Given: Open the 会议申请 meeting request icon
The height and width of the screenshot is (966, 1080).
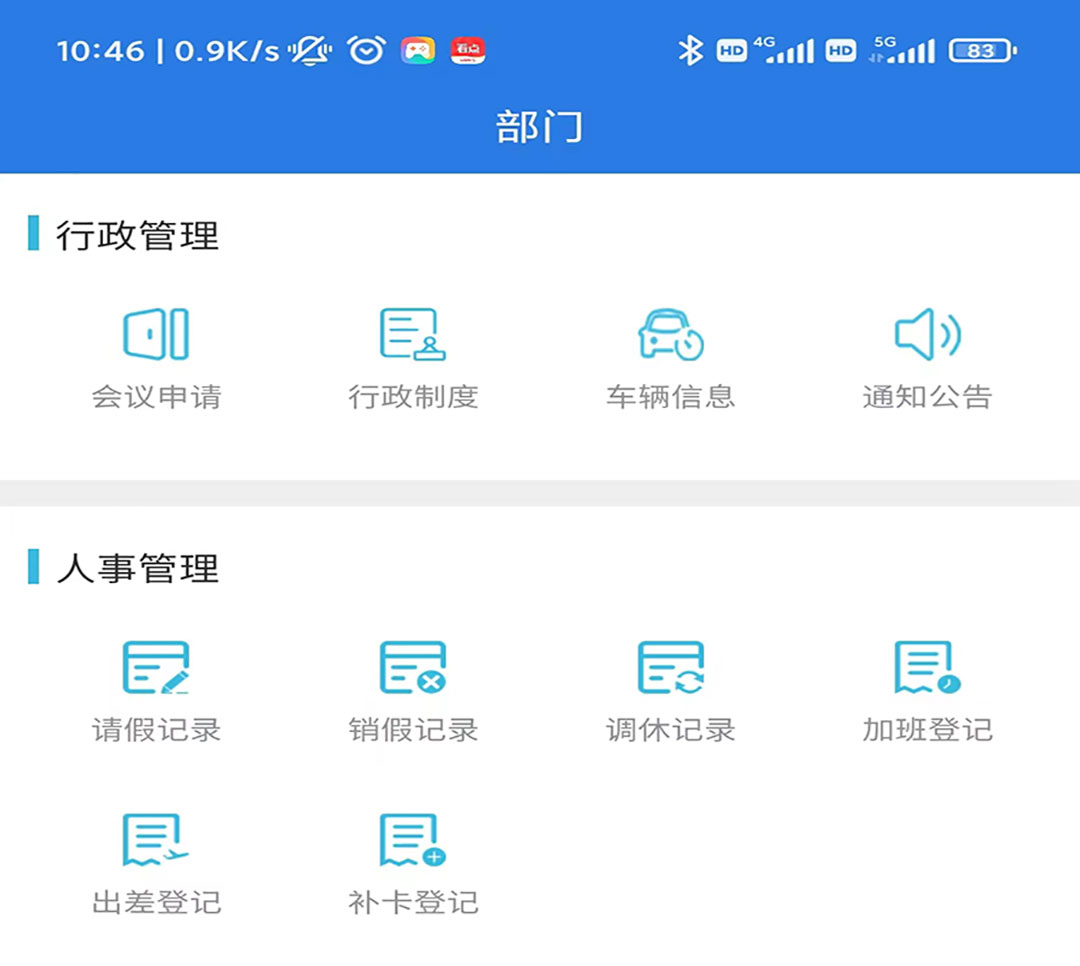Looking at the screenshot, I should [x=156, y=334].
